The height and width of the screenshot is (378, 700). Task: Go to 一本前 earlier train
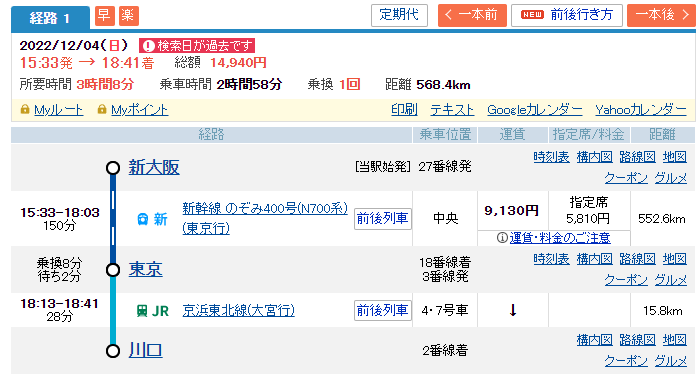(x=472, y=15)
